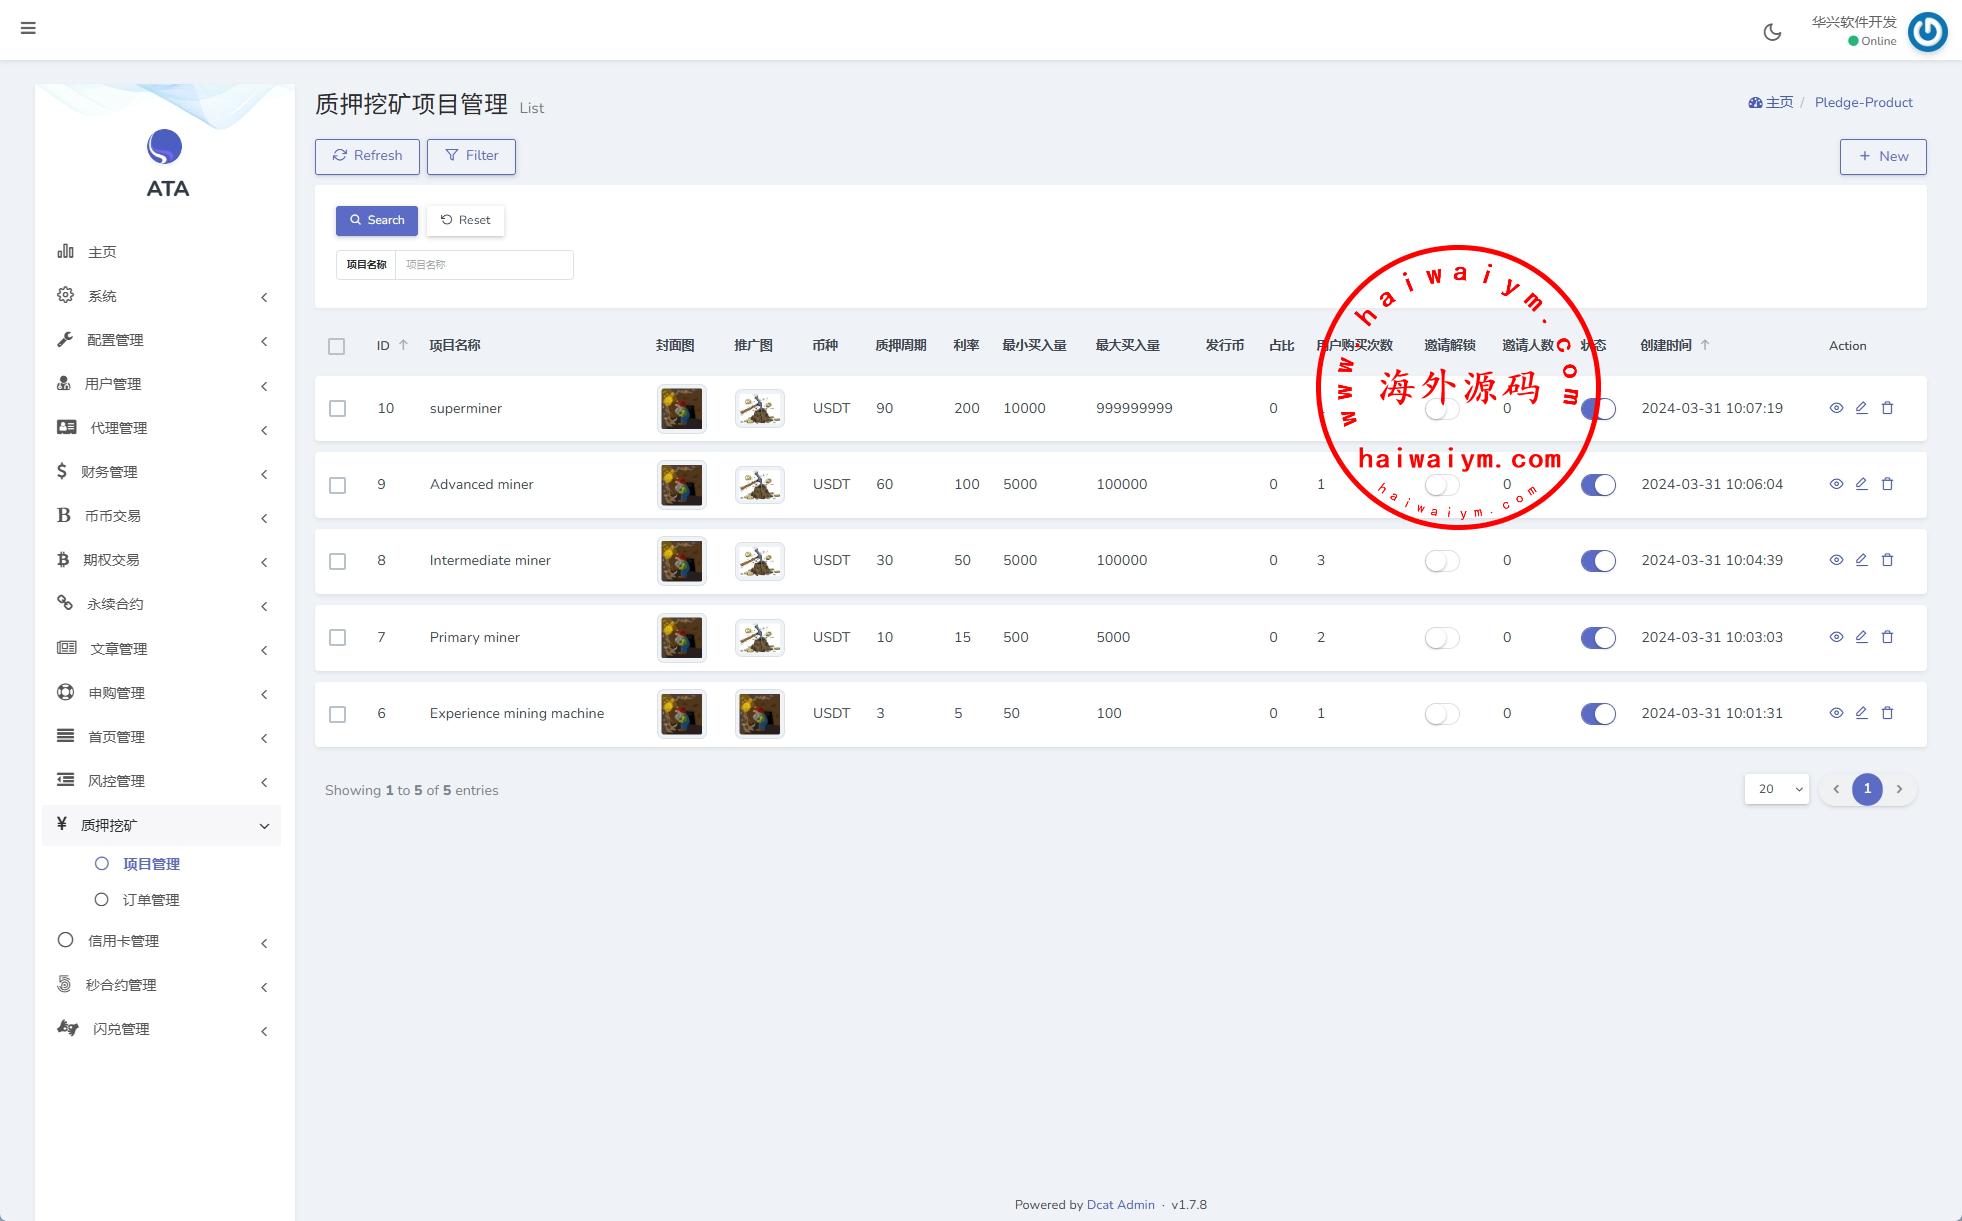1962x1221 pixels.
Task: Click the hamburger menu icon
Action: pyautogui.click(x=28, y=28)
